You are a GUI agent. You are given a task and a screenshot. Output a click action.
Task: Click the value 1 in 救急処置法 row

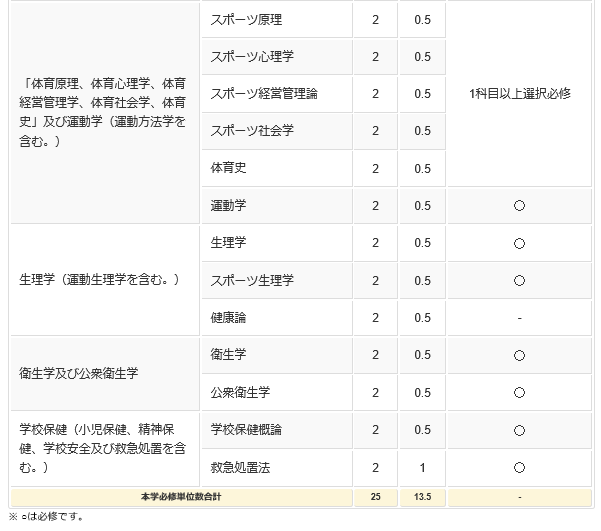pos(422,468)
